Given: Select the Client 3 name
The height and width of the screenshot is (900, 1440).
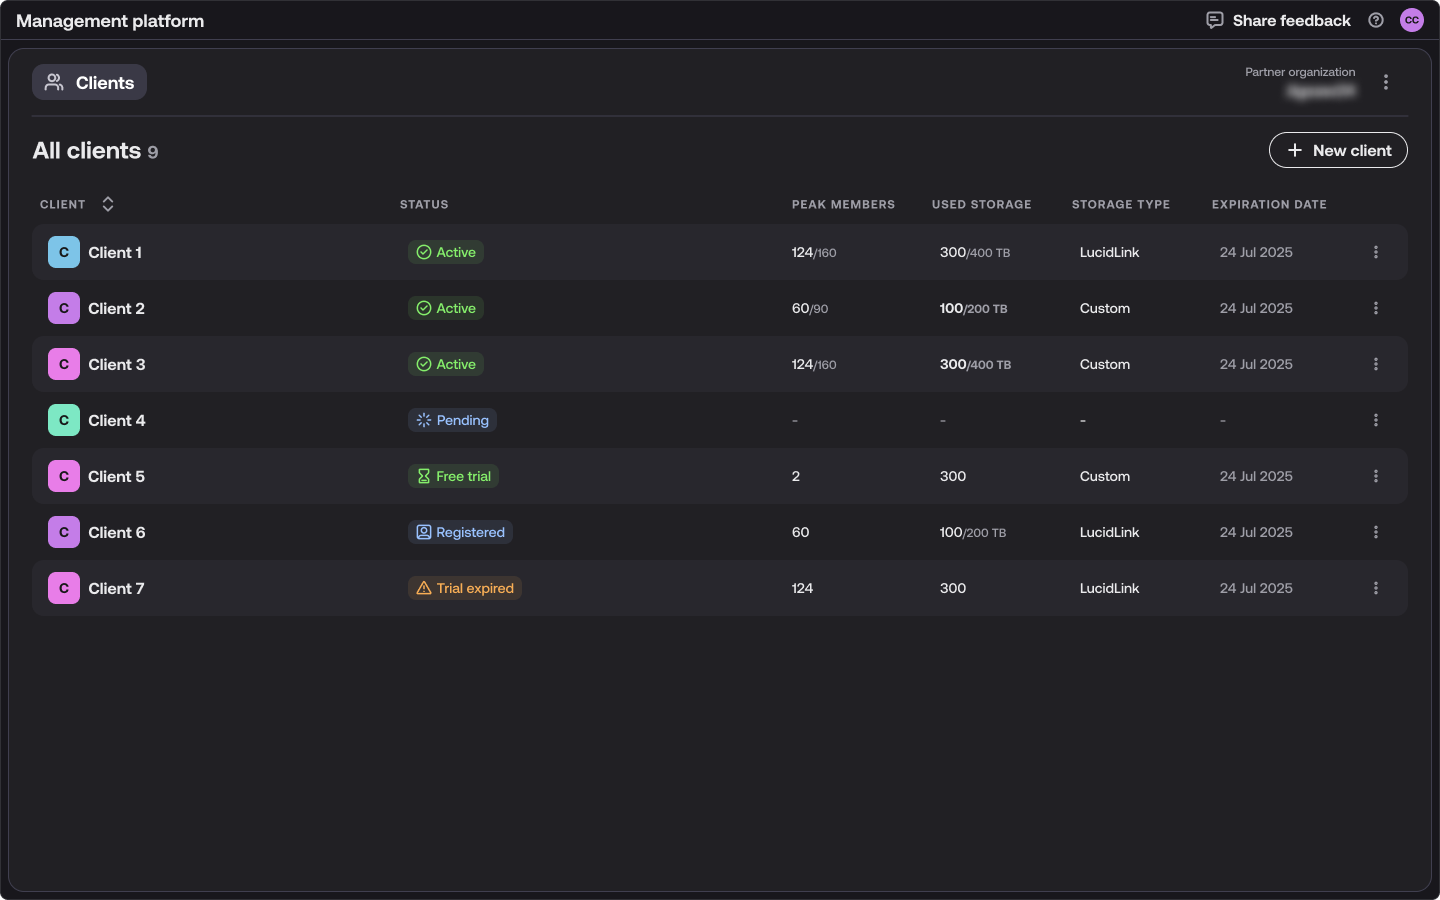Looking at the screenshot, I should (x=117, y=364).
